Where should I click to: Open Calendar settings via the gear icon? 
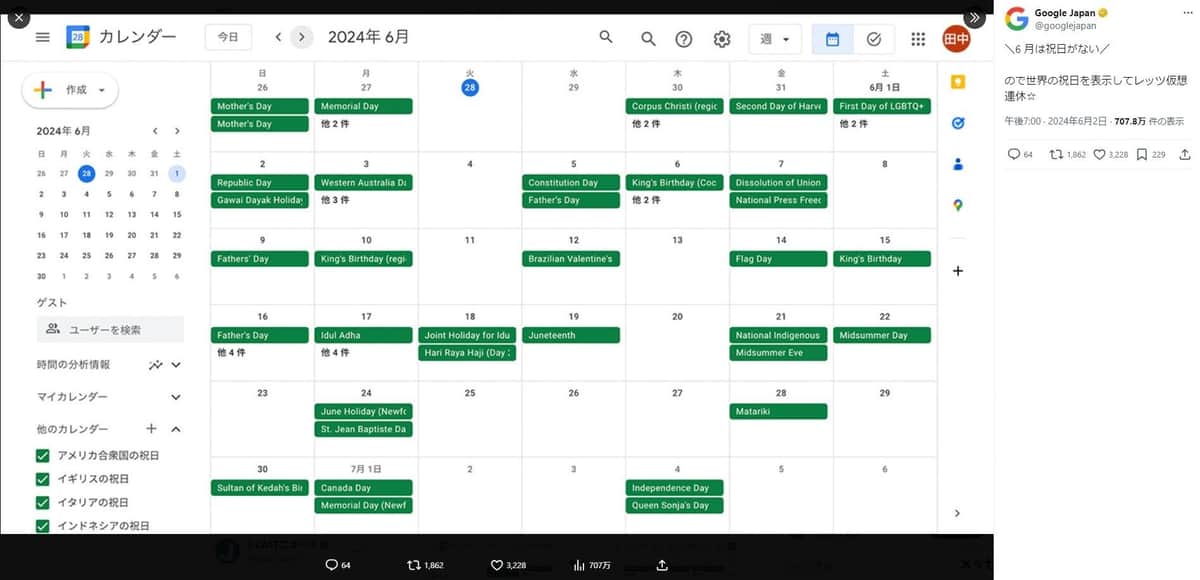coord(722,38)
